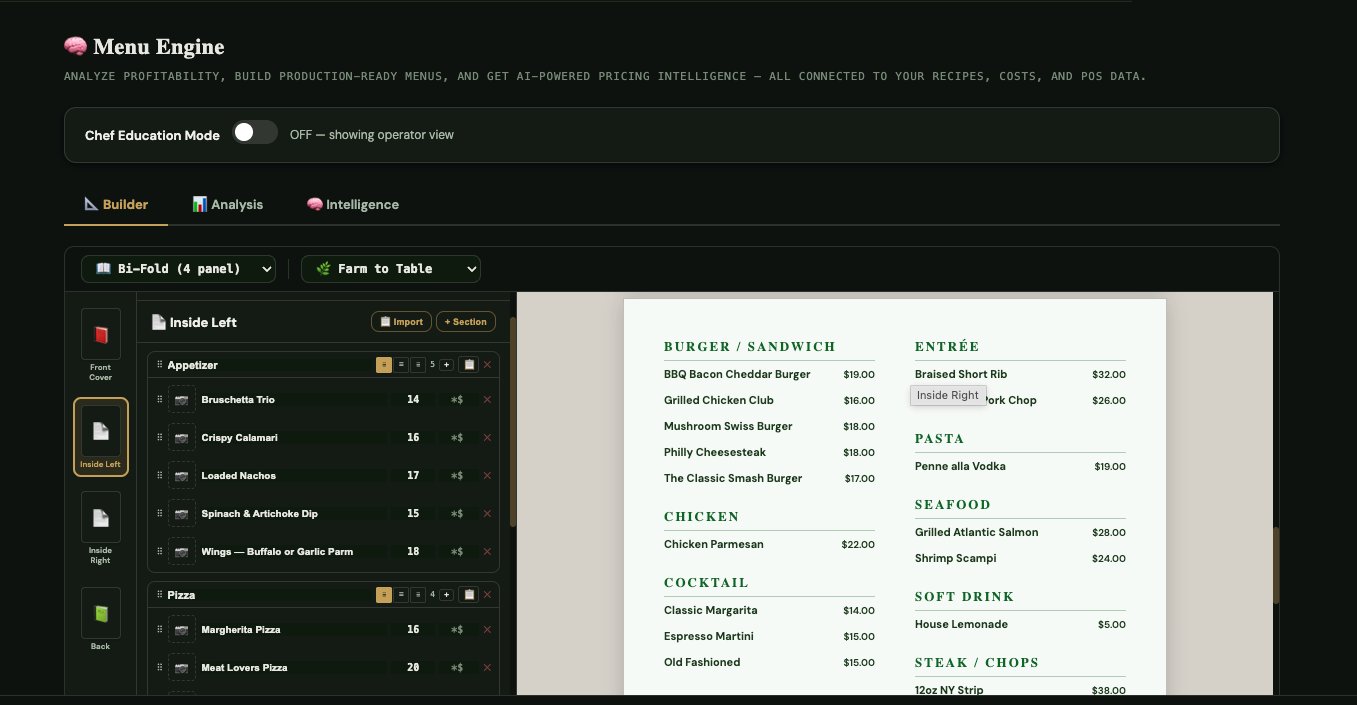Screen dimensions: 1357x705
Task: Remove Spinach & Artichoke Dip from the section
Action: (x=487, y=514)
